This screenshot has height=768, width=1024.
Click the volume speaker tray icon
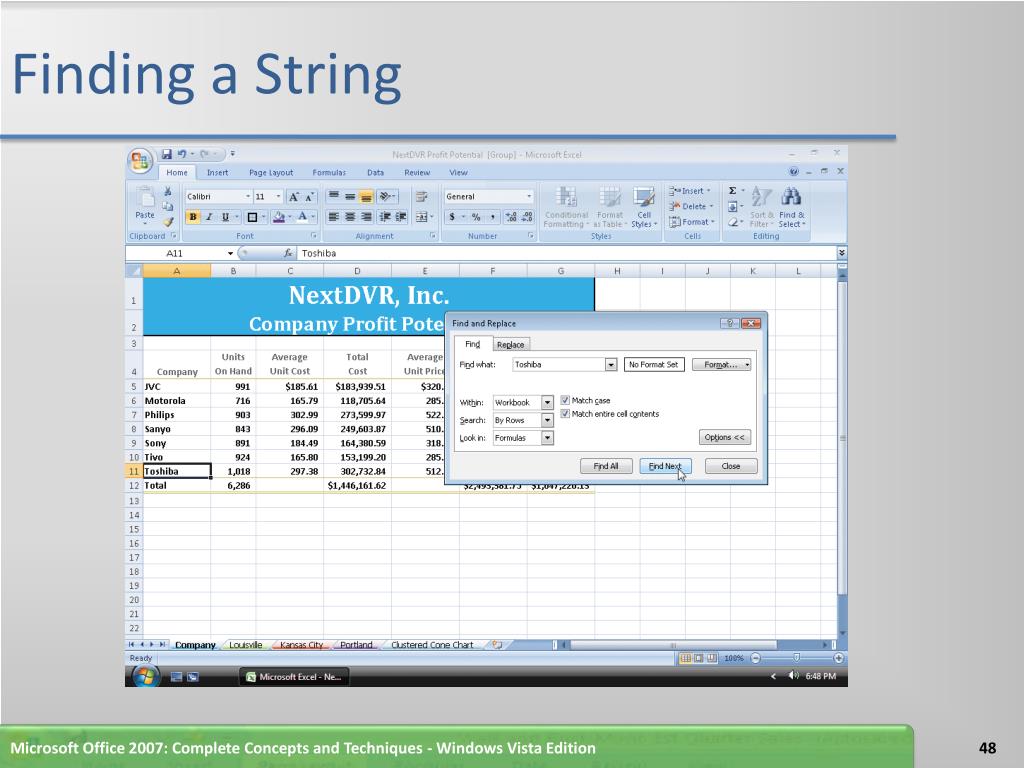click(793, 676)
